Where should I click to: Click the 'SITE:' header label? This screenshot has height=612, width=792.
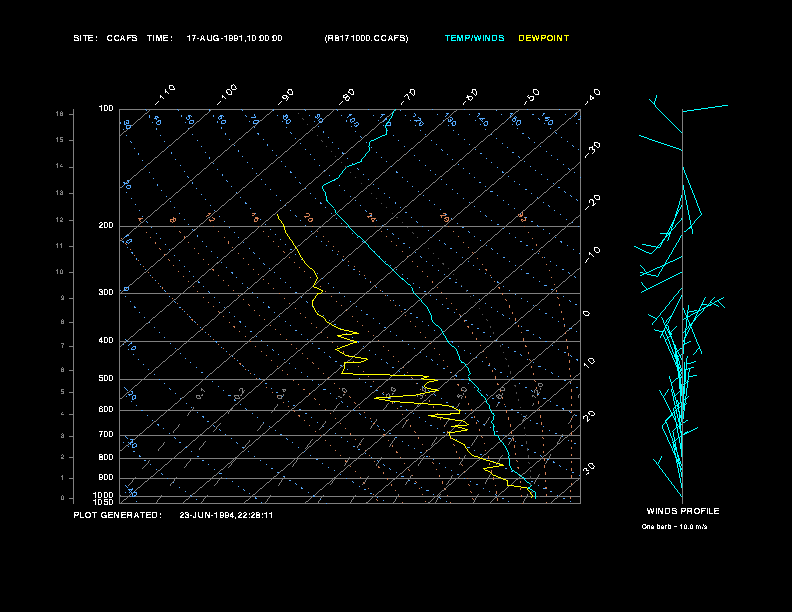85,38
